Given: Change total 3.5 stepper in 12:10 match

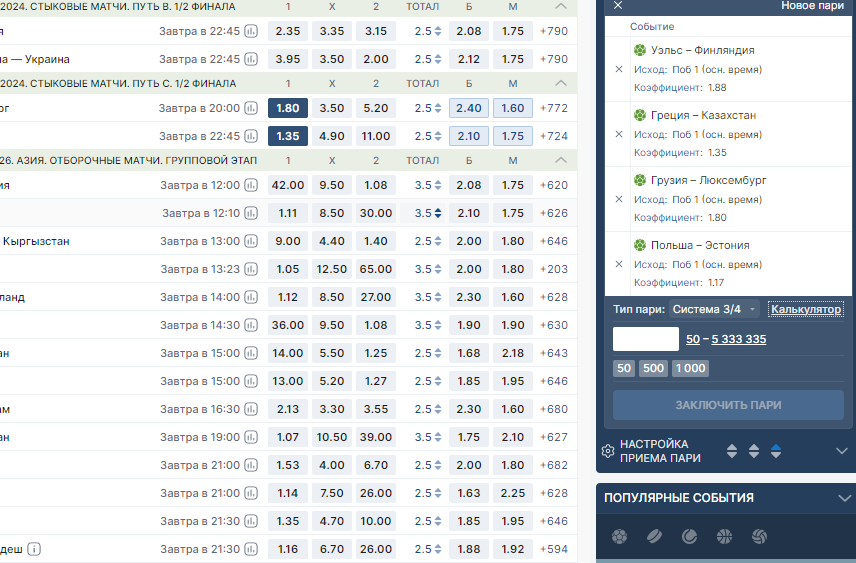Looking at the screenshot, I should pyautogui.click(x=438, y=213).
